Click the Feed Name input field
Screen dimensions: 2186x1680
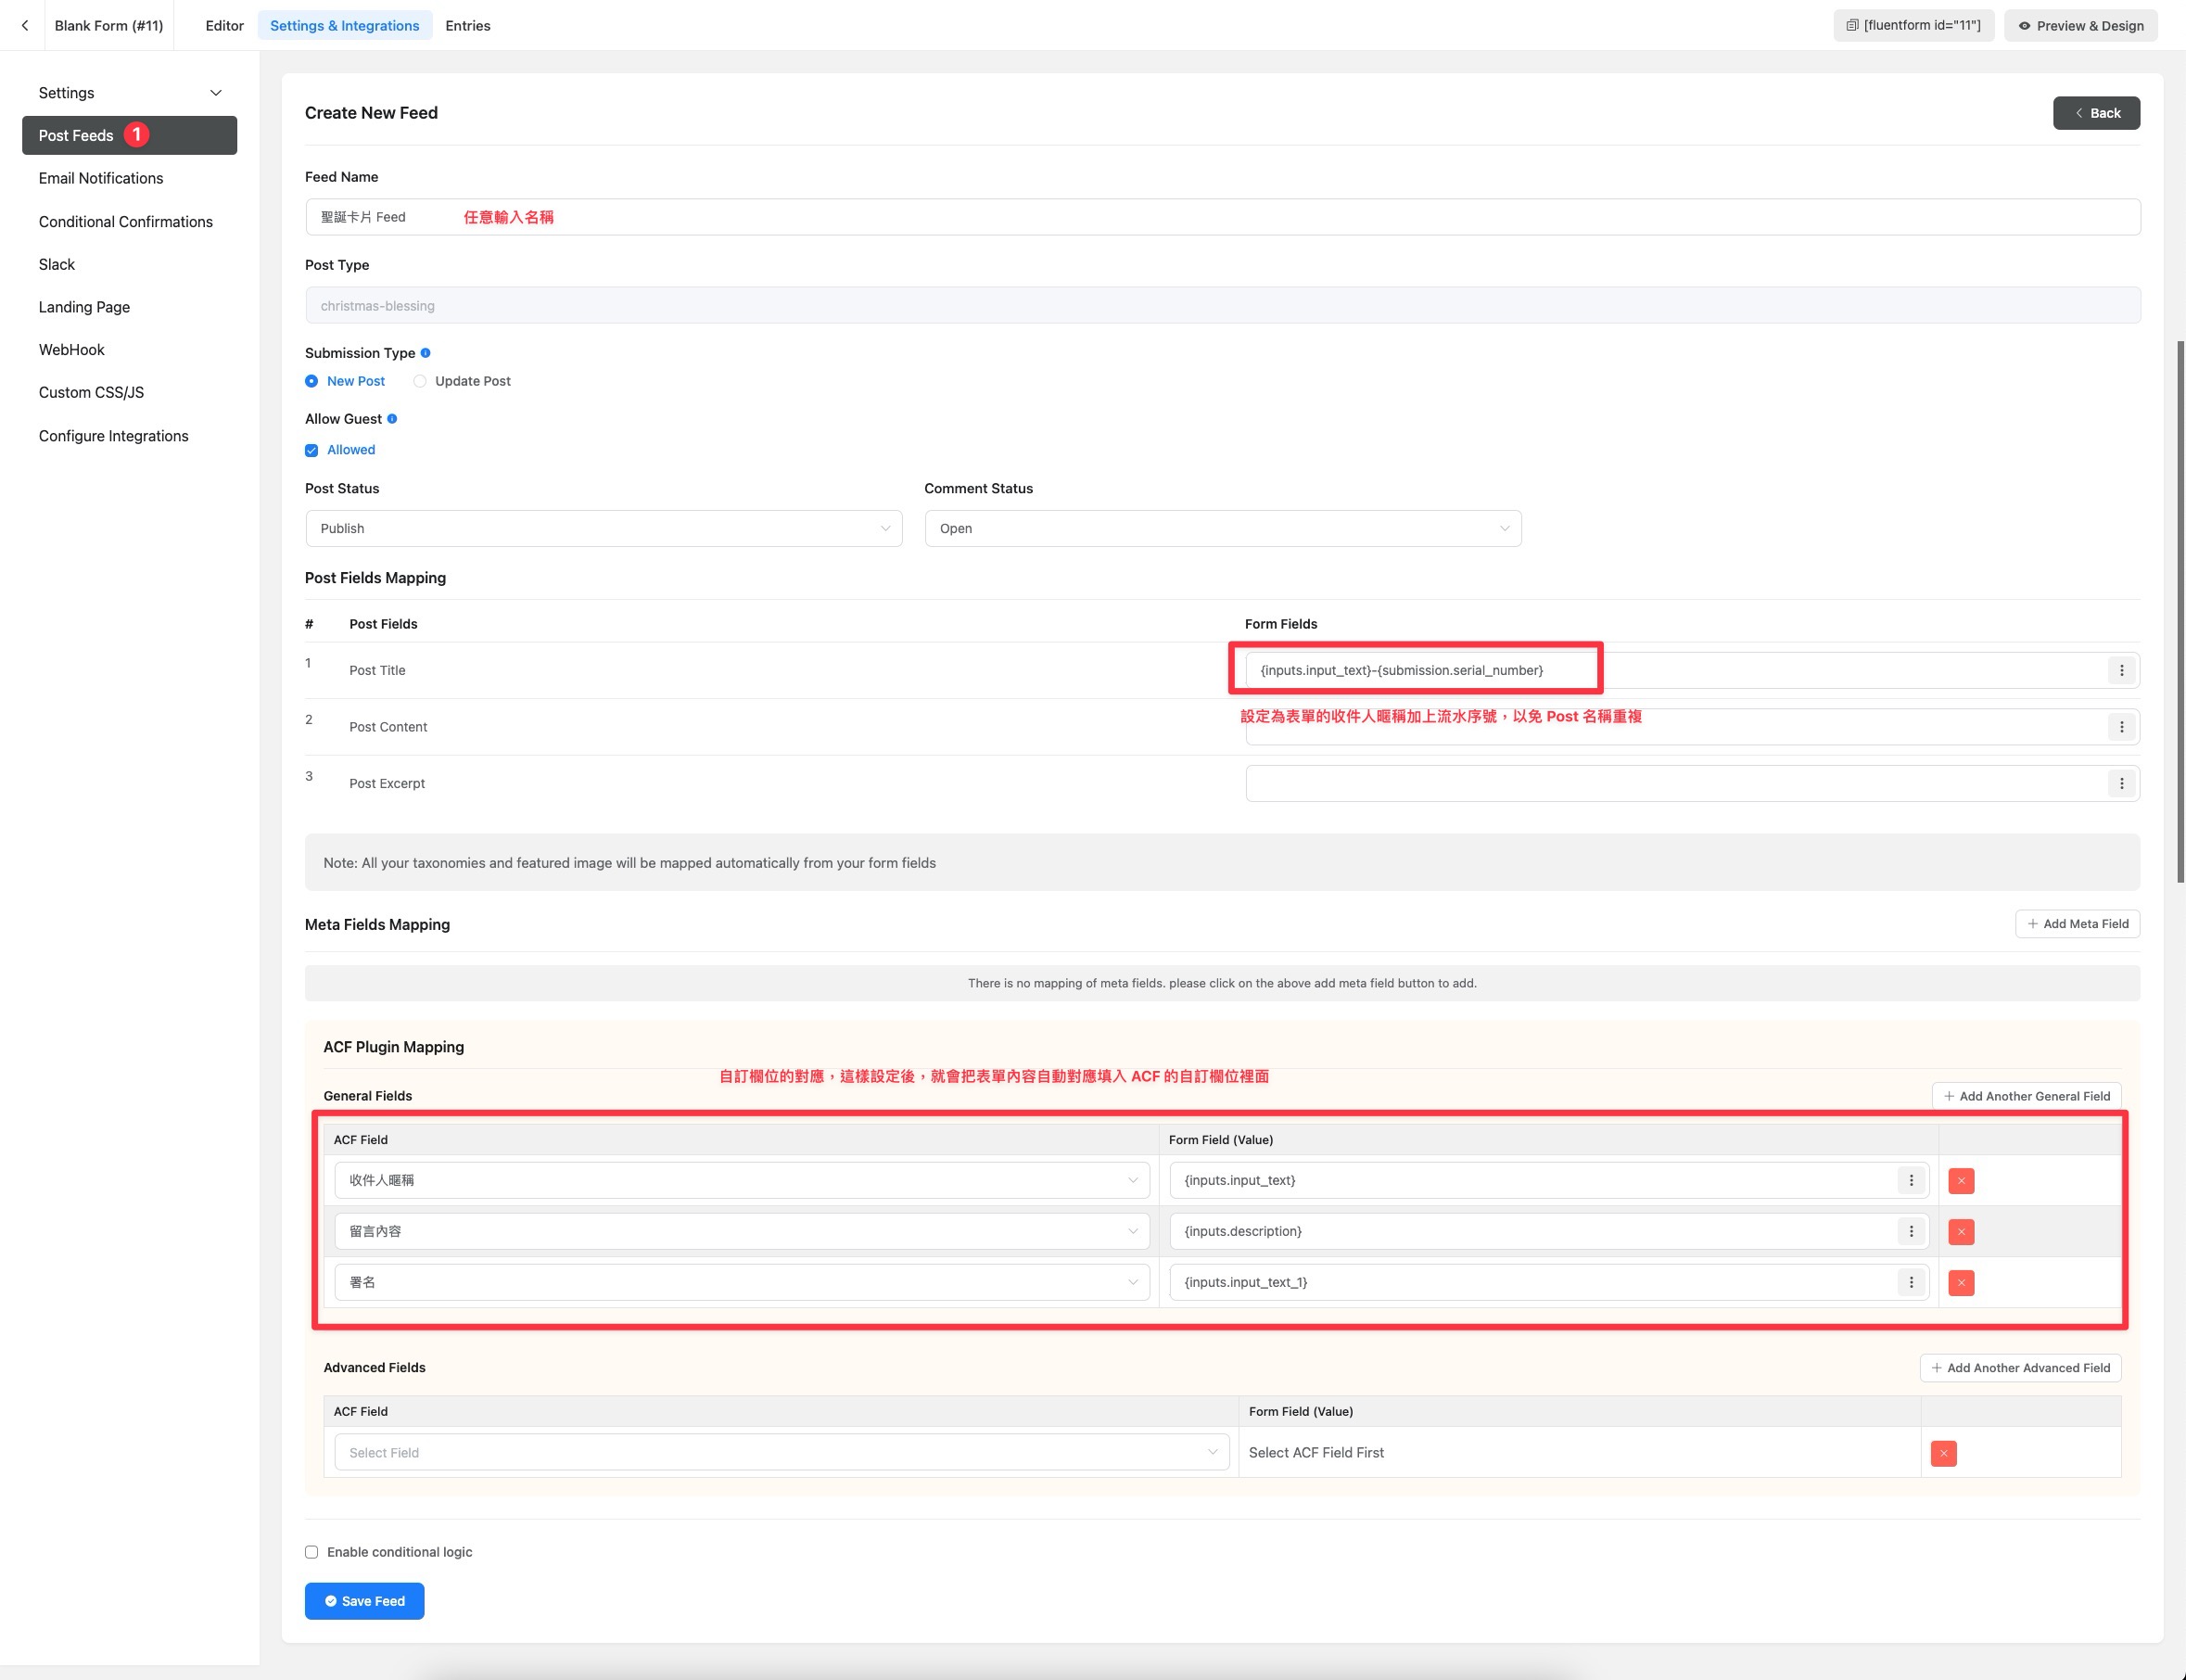(x=1222, y=217)
